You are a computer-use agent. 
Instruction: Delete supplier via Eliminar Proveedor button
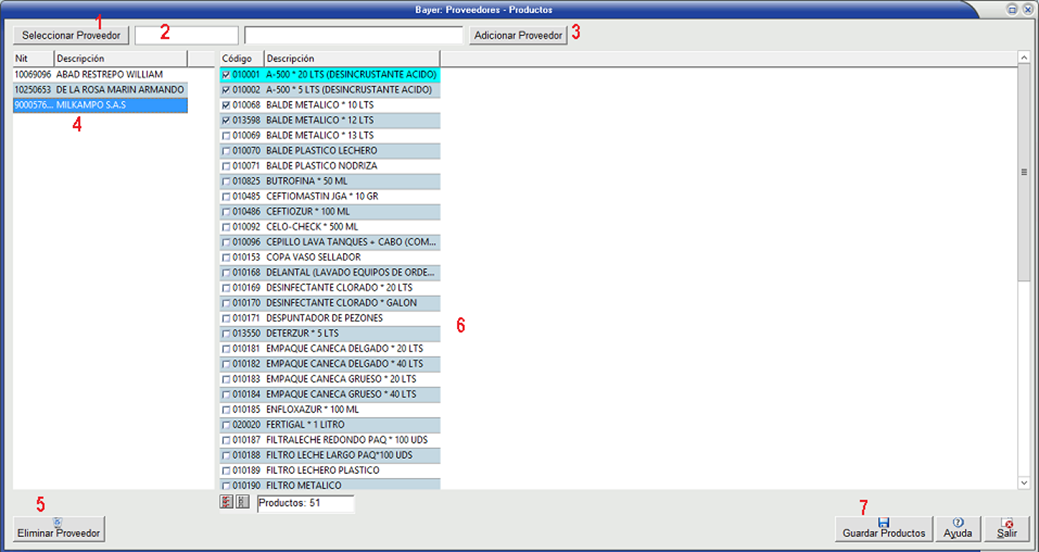(x=57, y=528)
